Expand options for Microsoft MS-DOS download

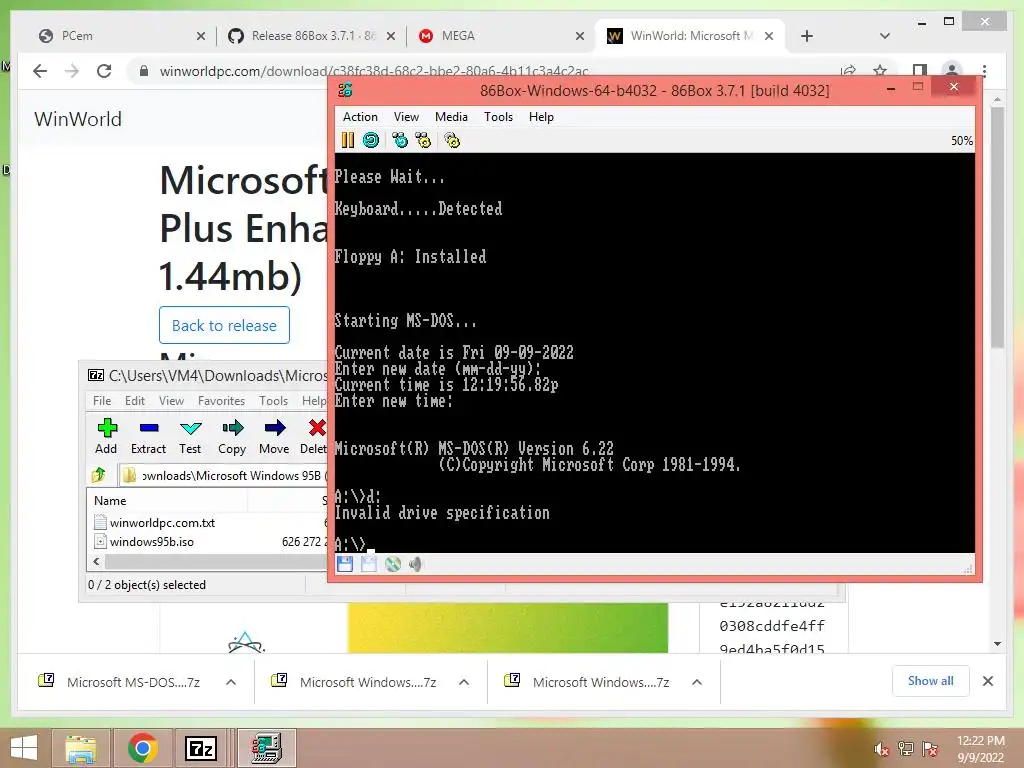[x=231, y=682]
